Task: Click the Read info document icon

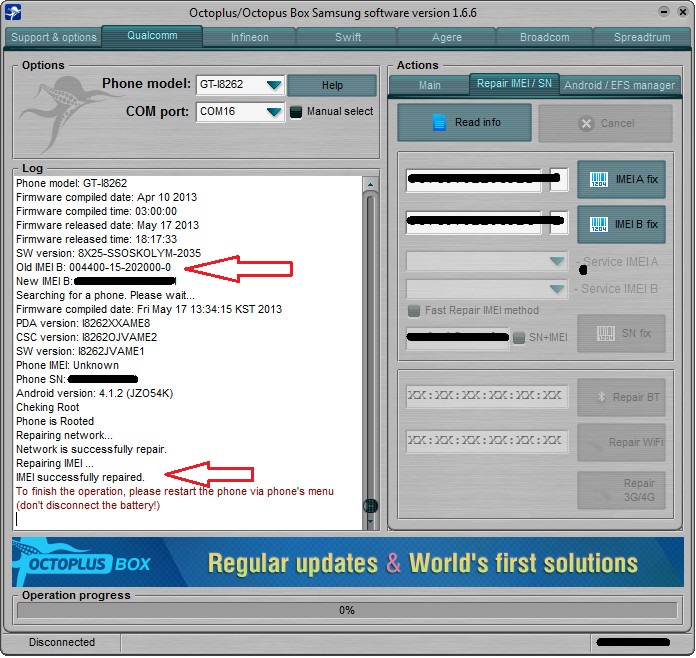Action: [x=439, y=123]
